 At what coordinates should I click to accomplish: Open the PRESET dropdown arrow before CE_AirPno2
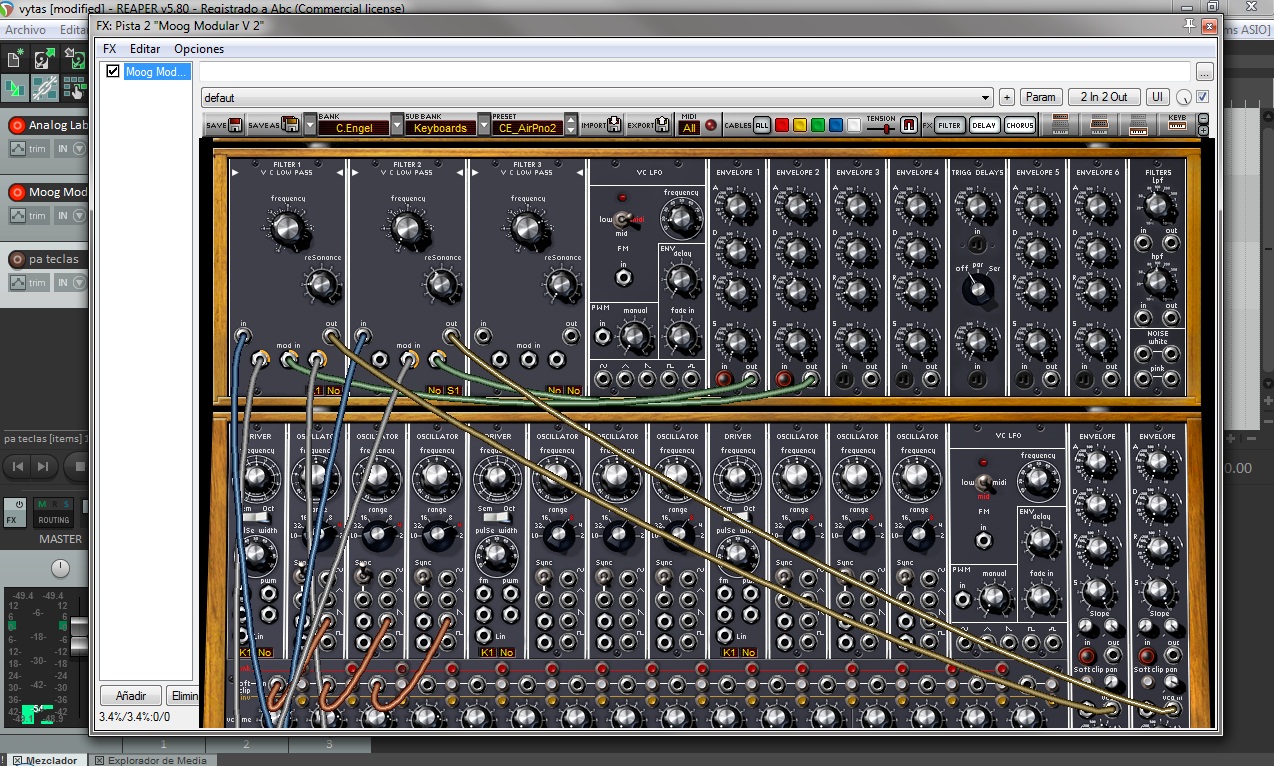pyautogui.click(x=484, y=125)
